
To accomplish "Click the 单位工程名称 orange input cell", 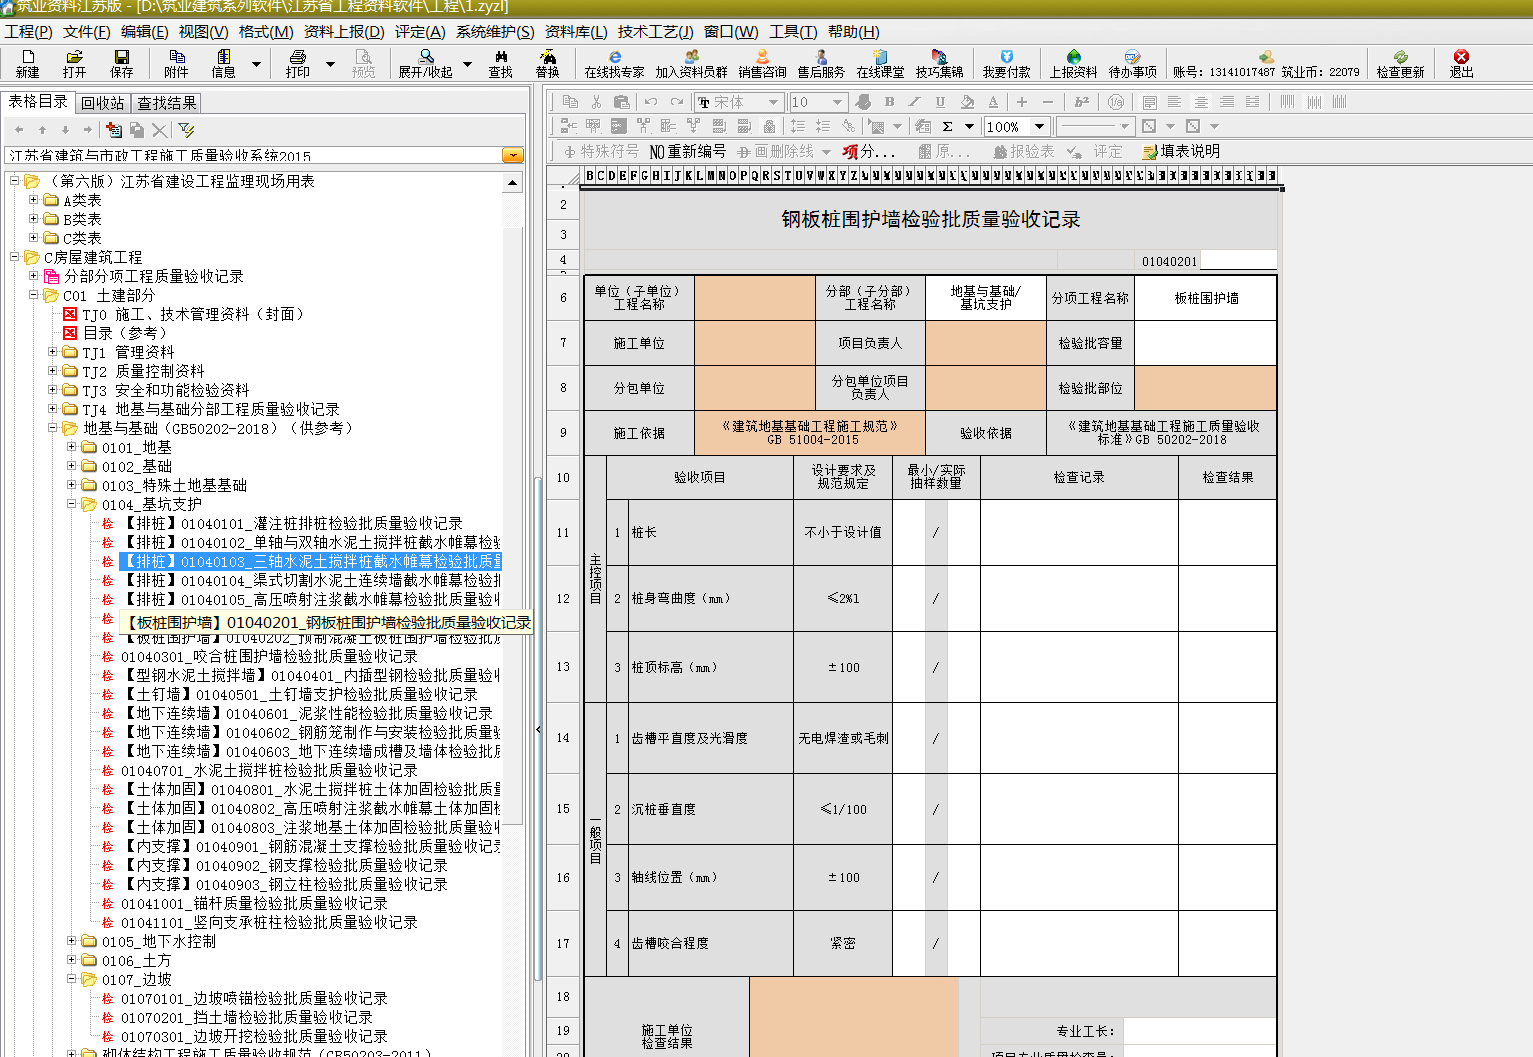I will tap(754, 298).
